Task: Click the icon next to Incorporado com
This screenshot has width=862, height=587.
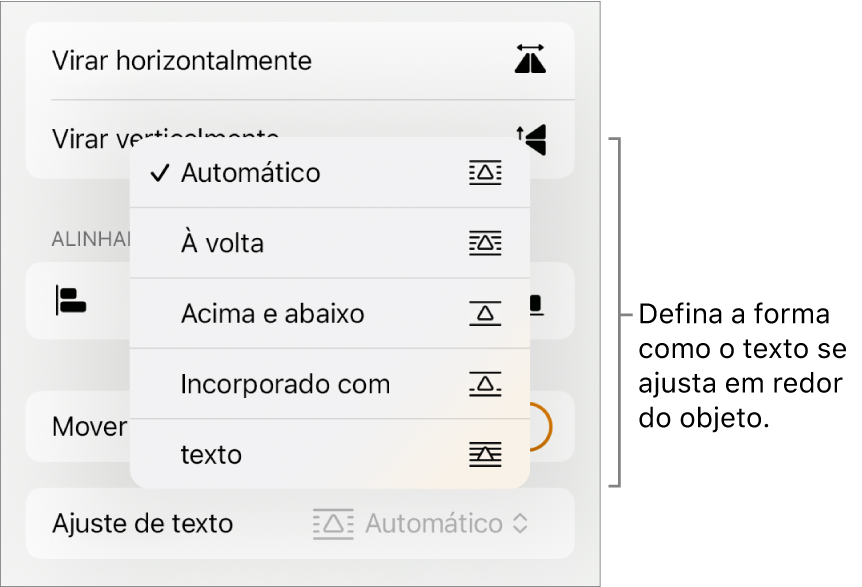Action: tap(486, 384)
